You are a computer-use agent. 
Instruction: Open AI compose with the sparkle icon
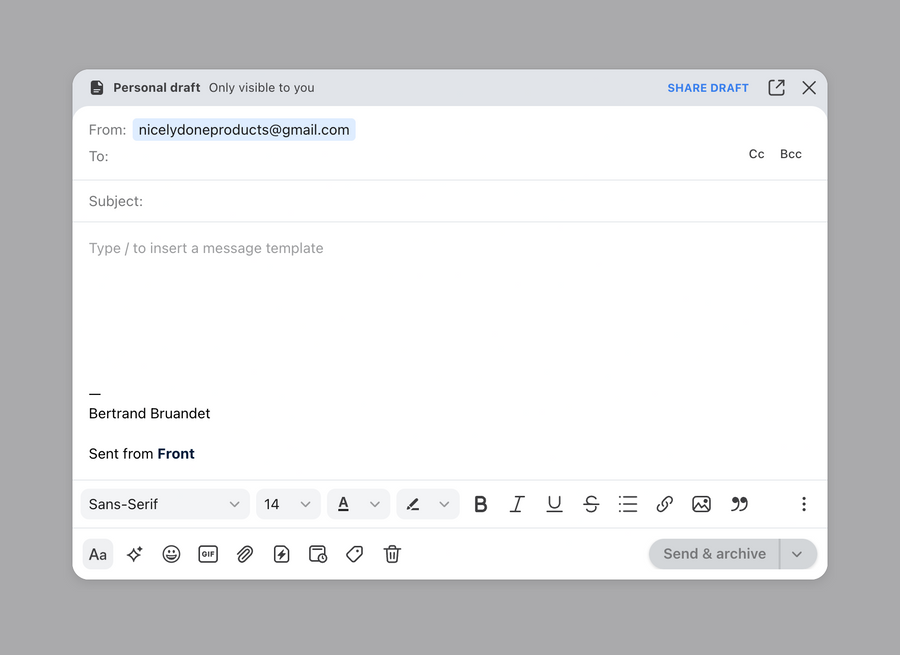pos(134,554)
